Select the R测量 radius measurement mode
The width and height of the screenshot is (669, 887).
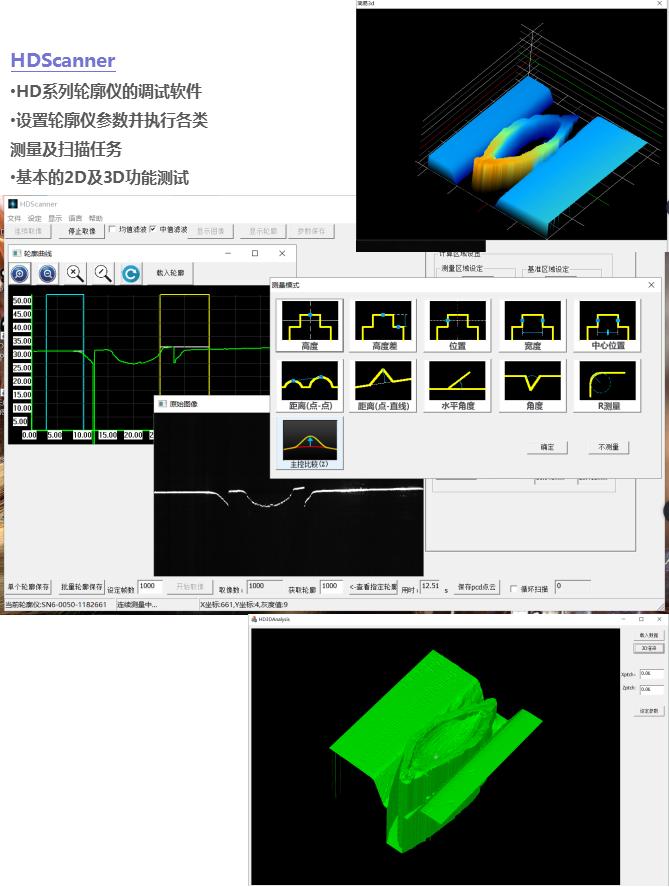coord(607,385)
